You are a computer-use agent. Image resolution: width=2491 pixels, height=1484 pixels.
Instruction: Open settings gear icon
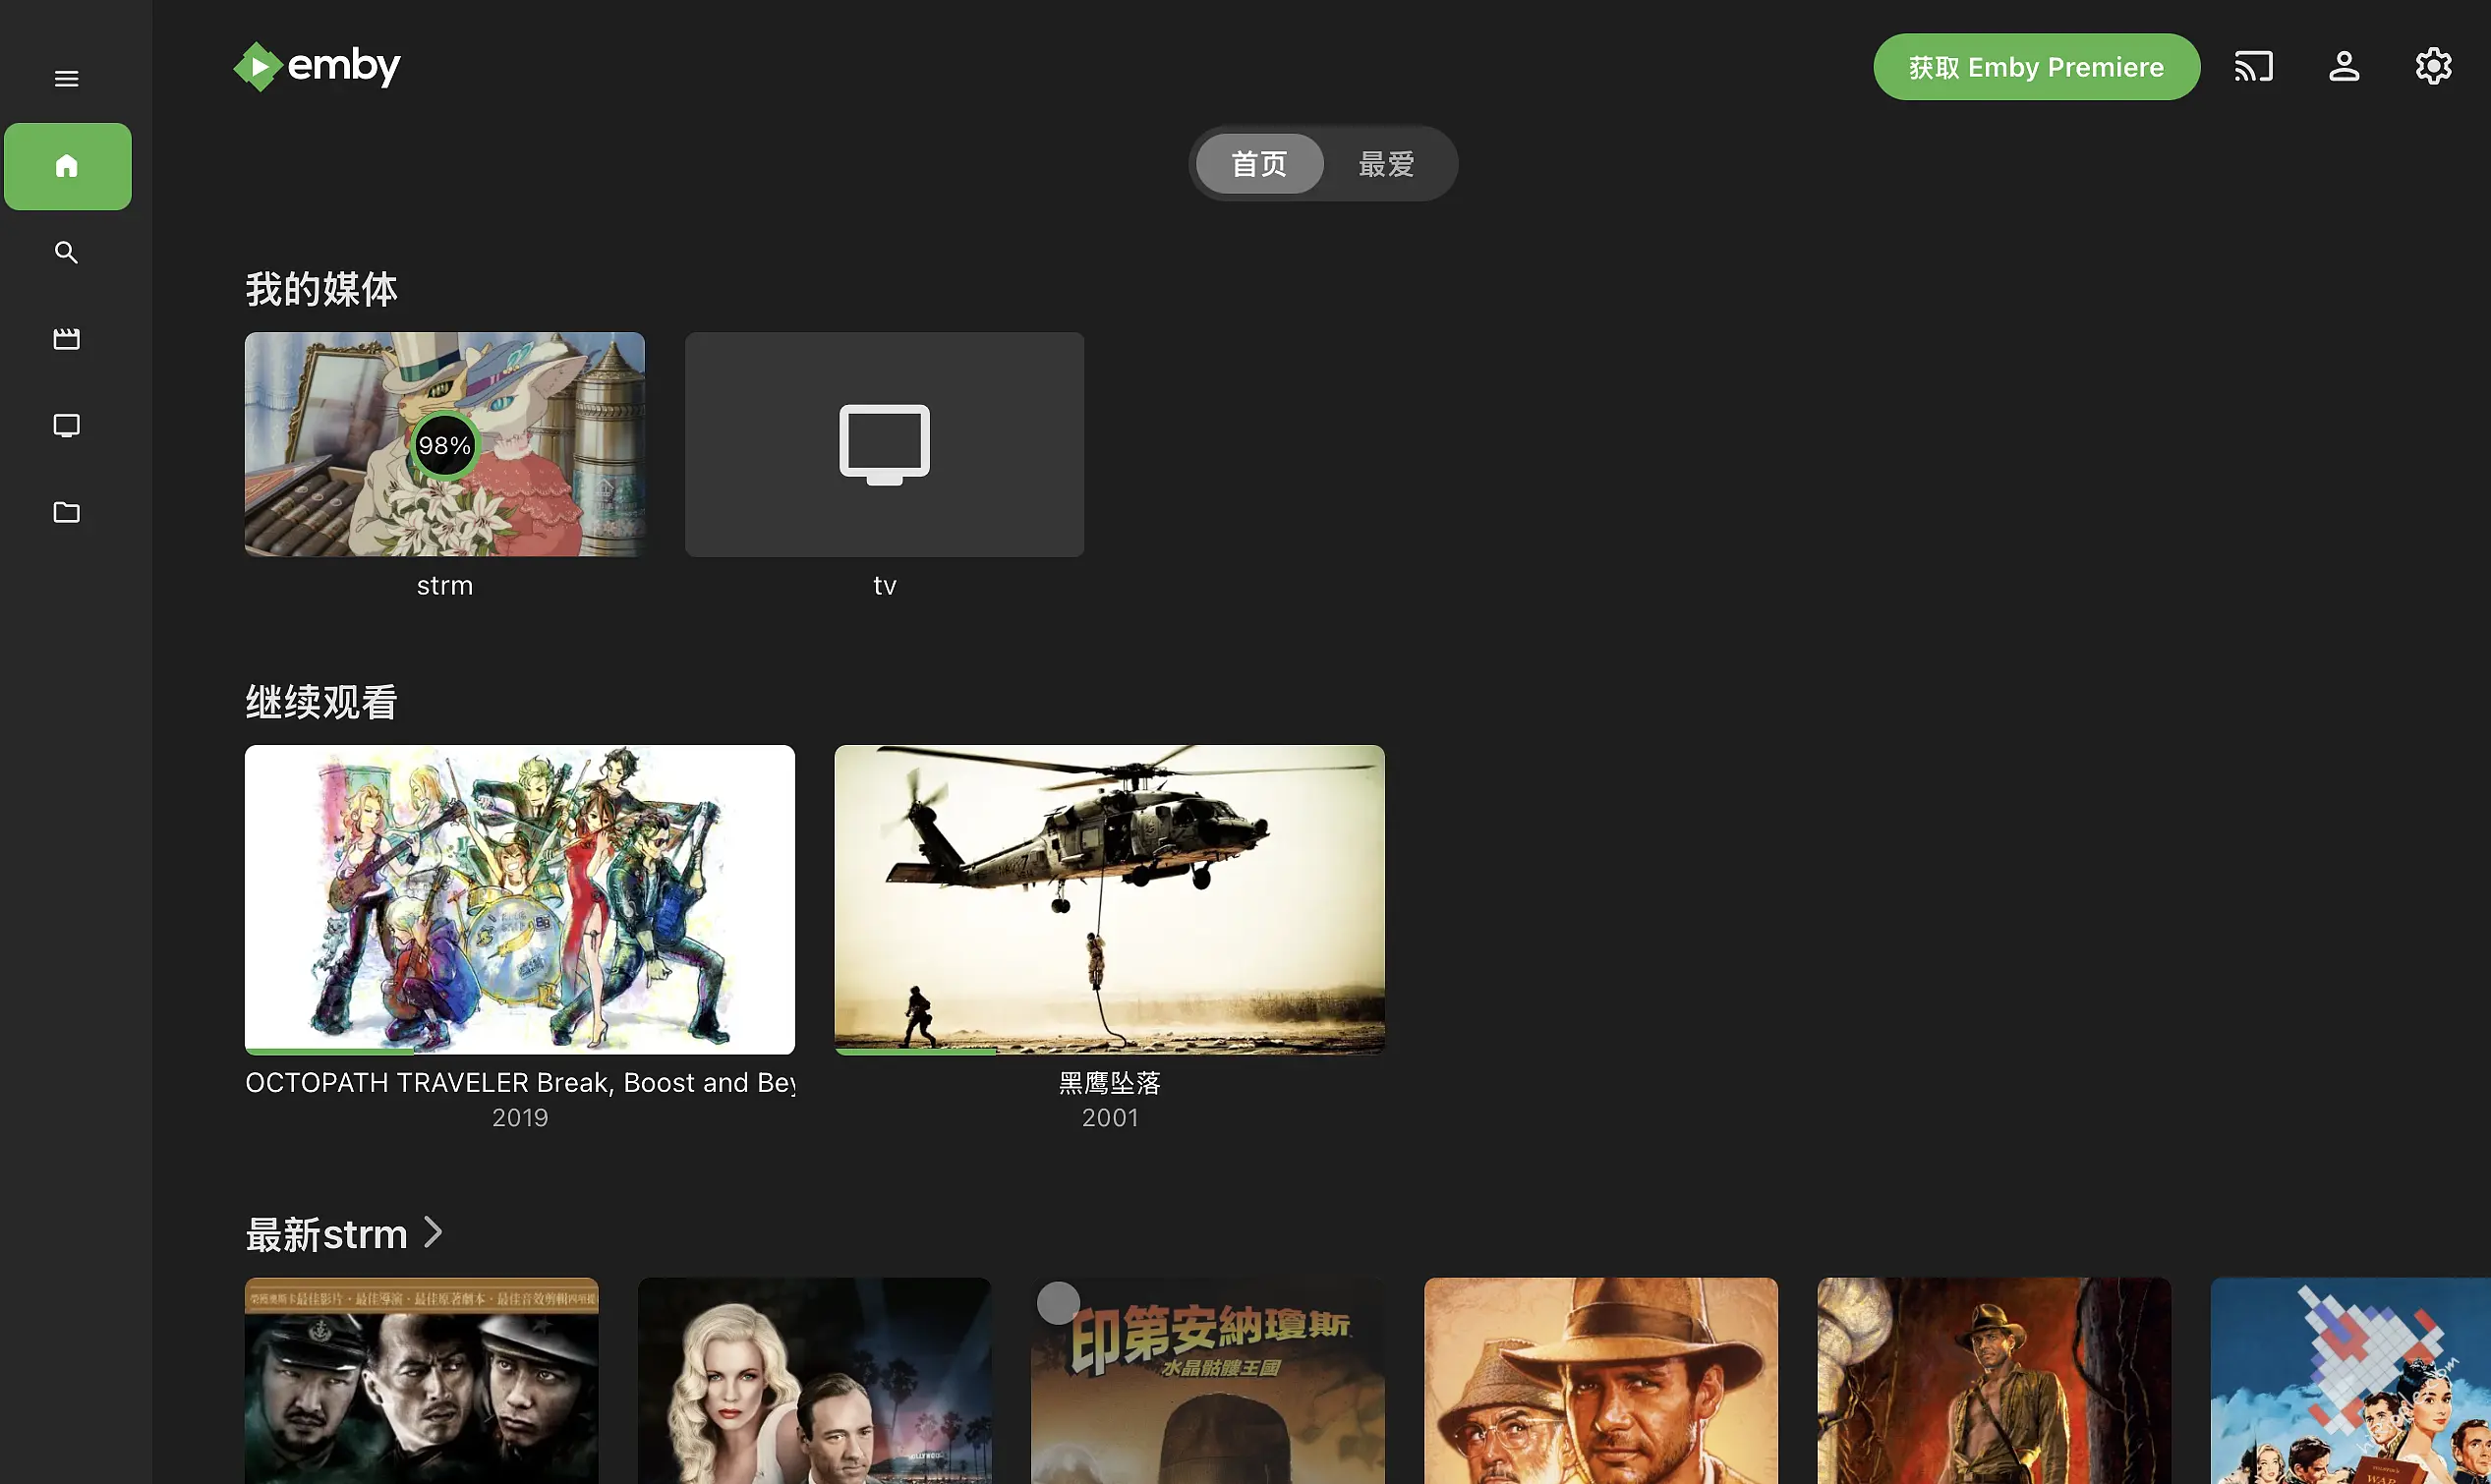(2433, 67)
